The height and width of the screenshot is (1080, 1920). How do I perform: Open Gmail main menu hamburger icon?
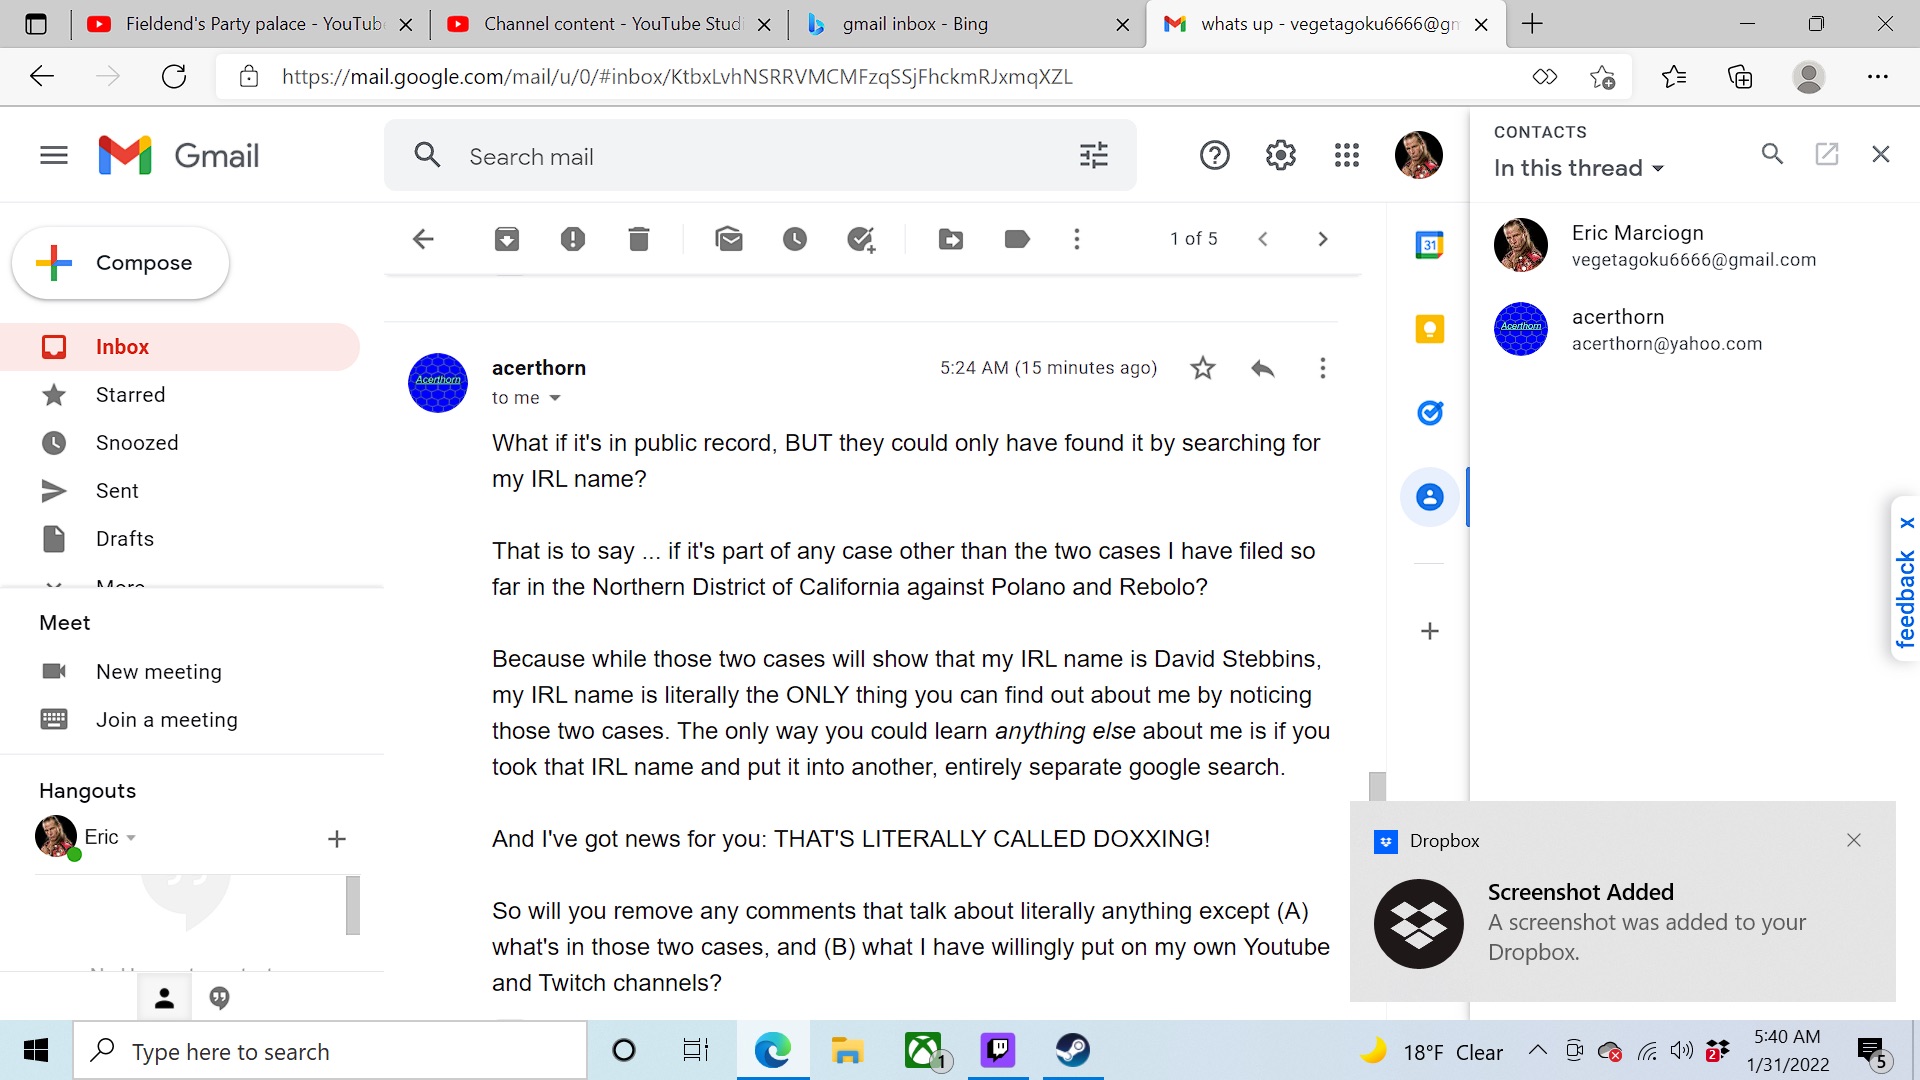click(x=54, y=155)
